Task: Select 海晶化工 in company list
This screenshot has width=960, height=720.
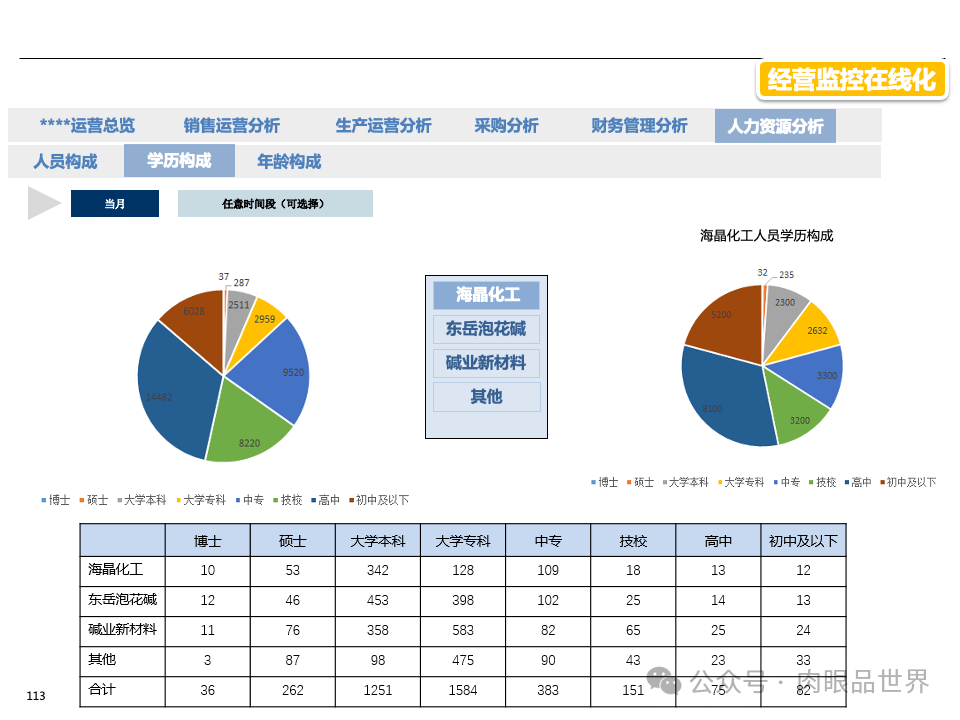Action: coord(487,295)
